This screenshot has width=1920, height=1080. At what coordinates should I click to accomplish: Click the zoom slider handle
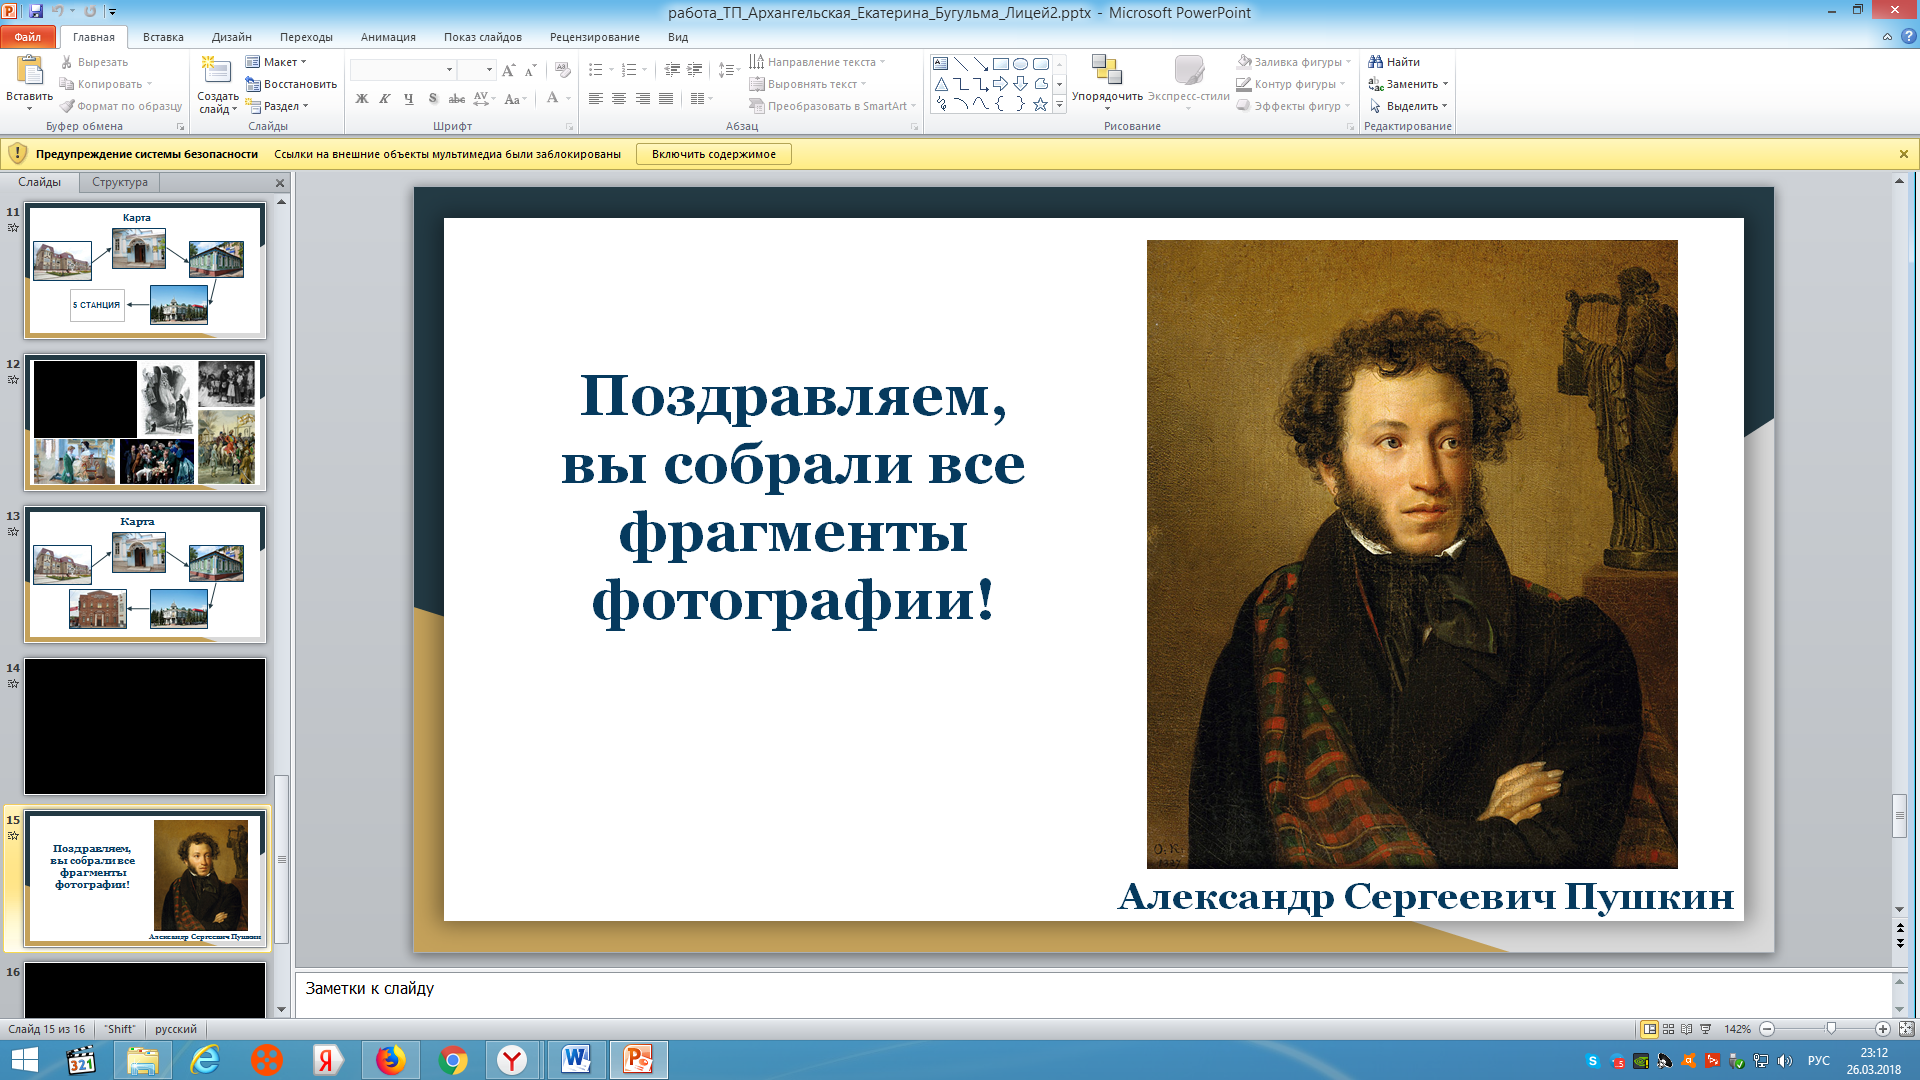(1831, 1029)
